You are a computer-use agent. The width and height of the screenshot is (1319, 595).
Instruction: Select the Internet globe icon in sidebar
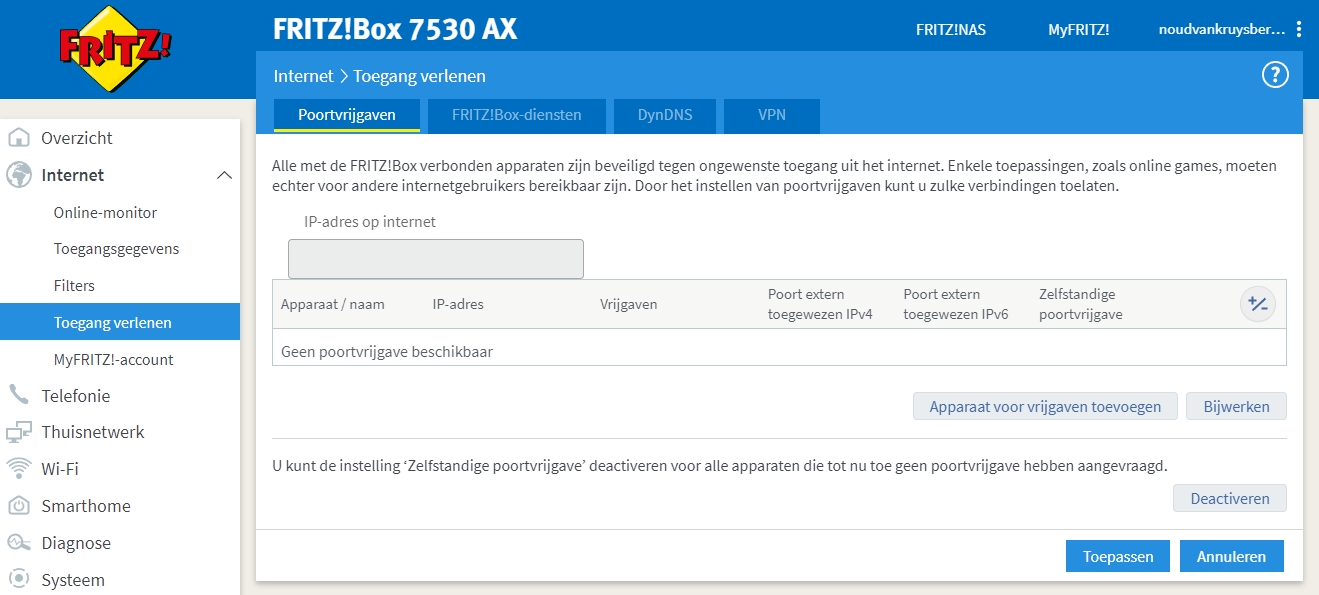click(21, 174)
